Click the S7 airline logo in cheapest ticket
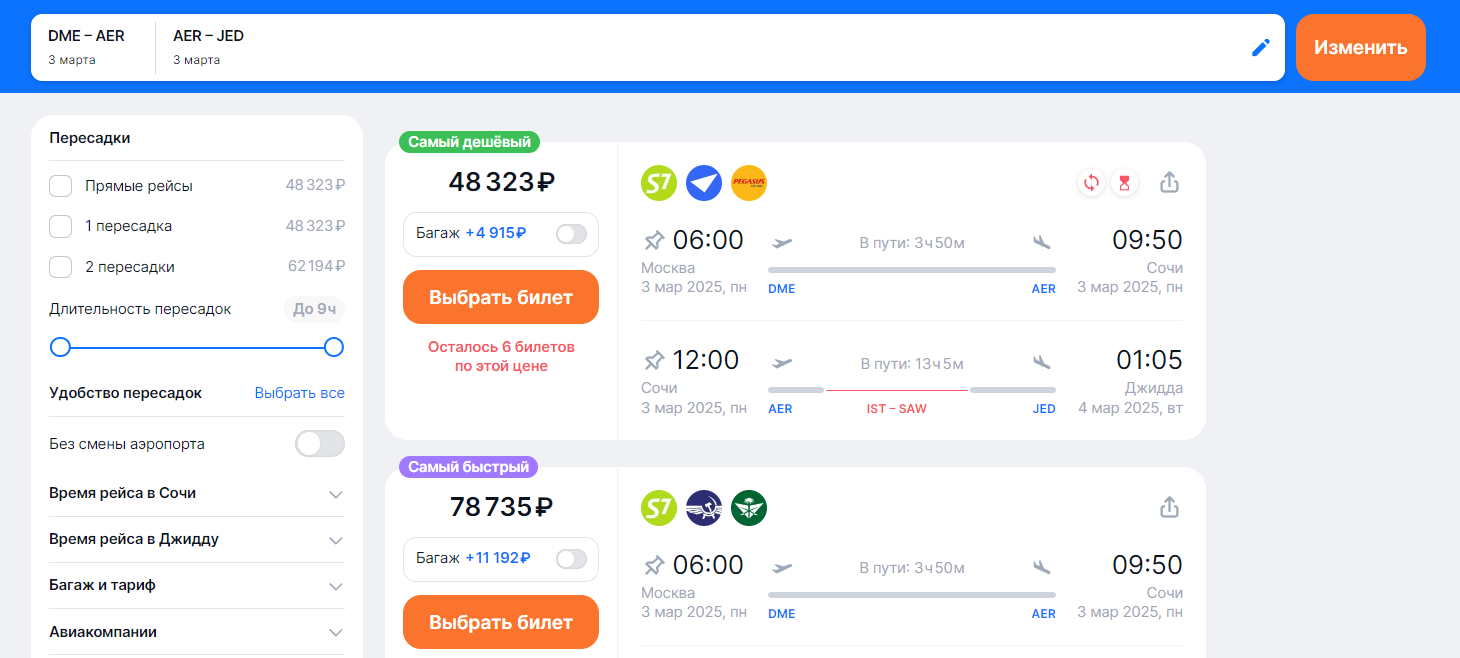1460x658 pixels. (x=659, y=183)
